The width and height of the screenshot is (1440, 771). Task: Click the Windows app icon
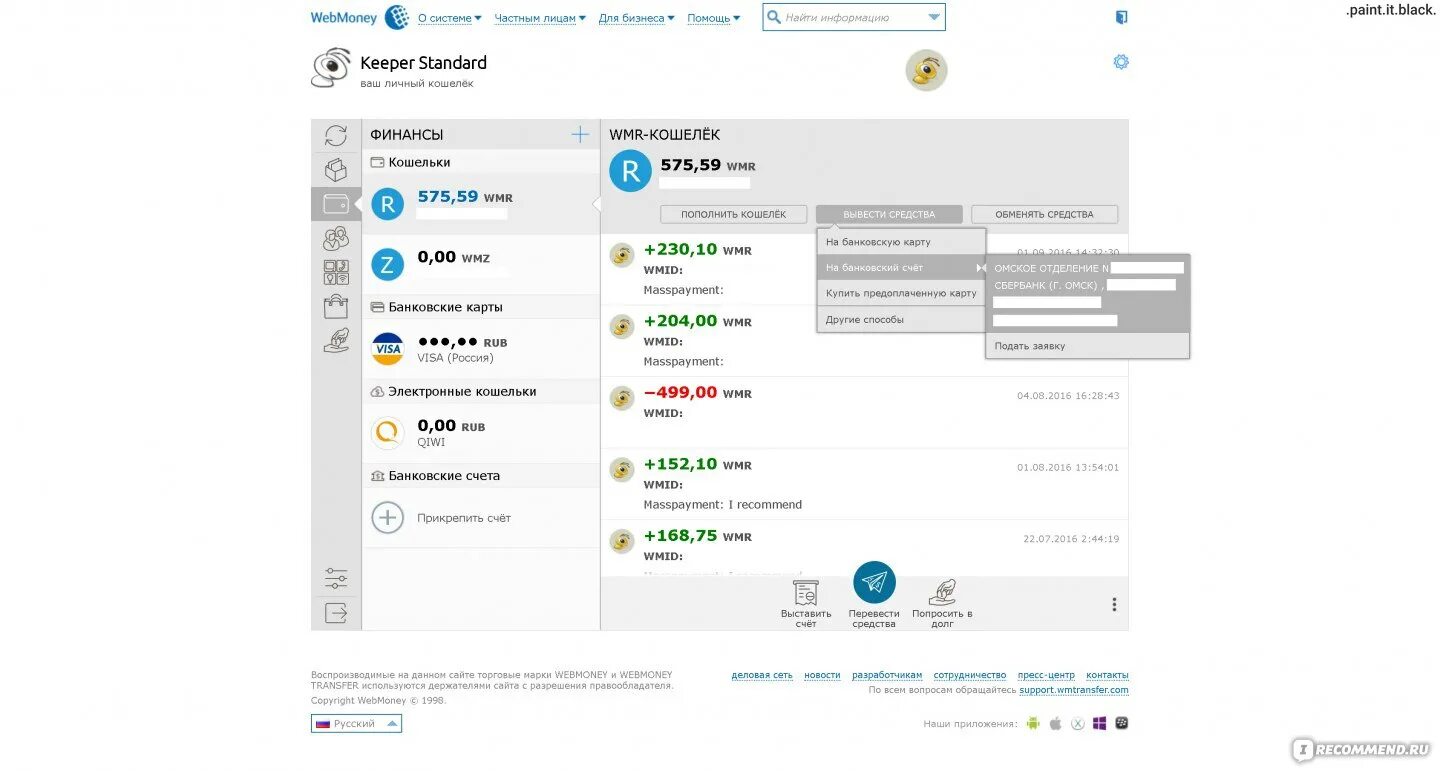coord(1099,723)
